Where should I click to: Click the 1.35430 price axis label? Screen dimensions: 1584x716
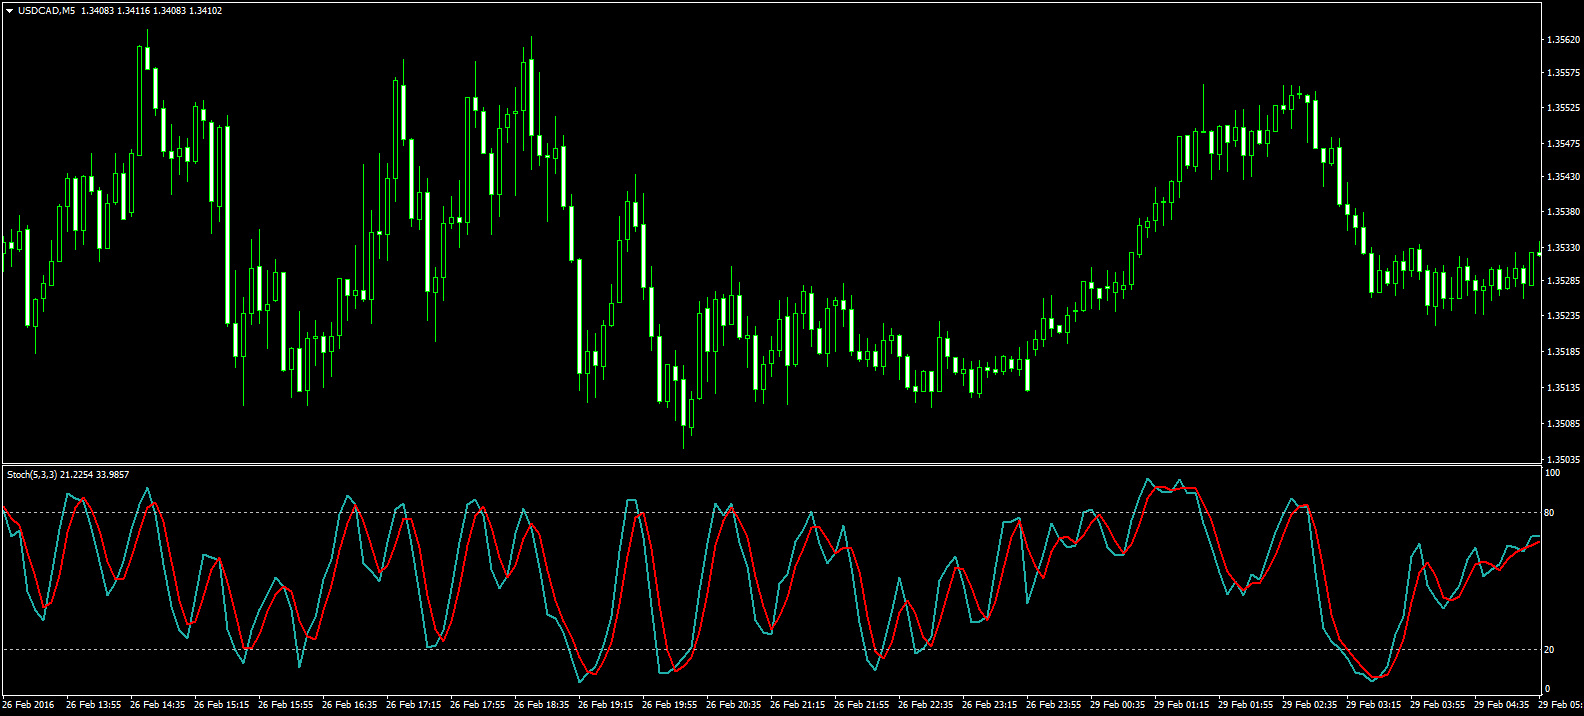[x=1563, y=177]
